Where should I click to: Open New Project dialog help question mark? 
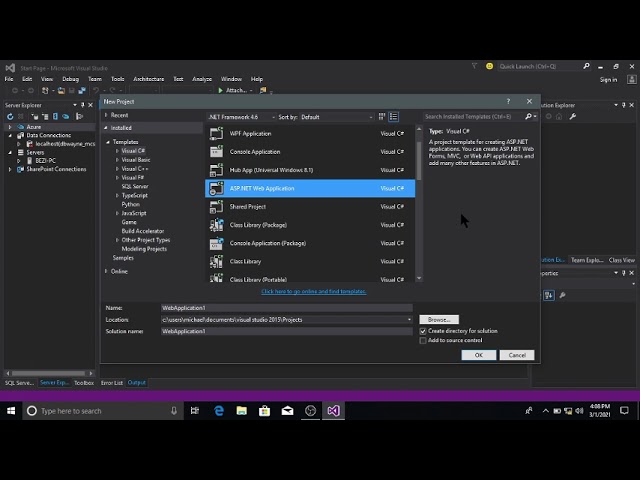pyautogui.click(x=508, y=101)
